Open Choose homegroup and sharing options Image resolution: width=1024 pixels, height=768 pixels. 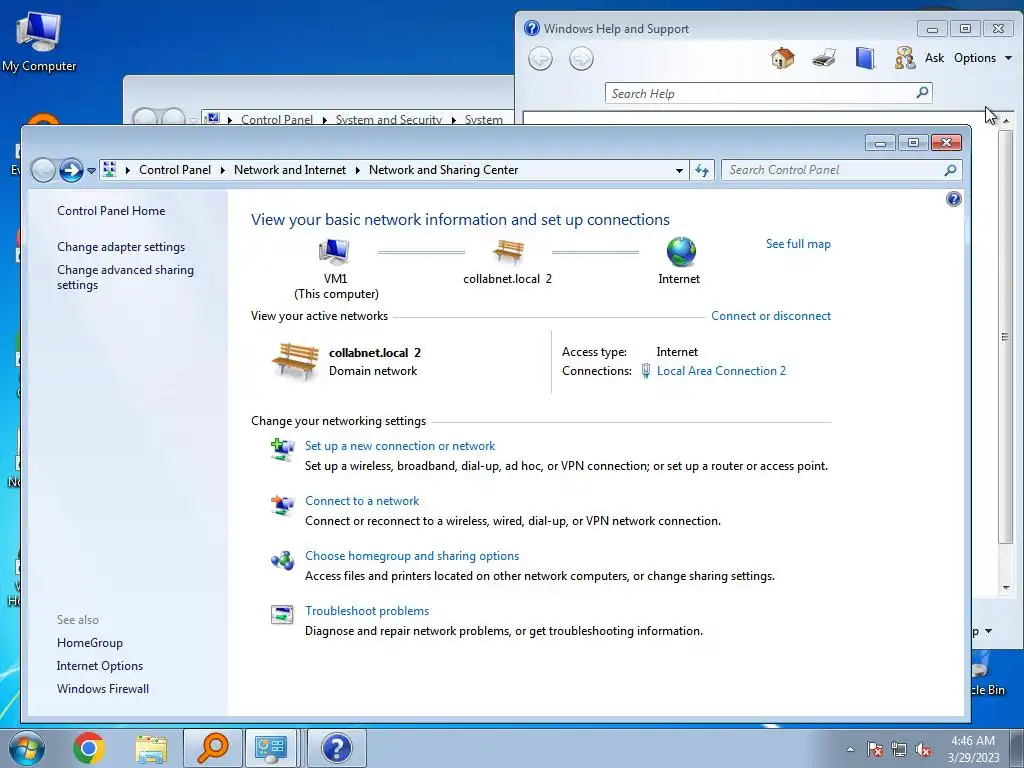tap(412, 555)
